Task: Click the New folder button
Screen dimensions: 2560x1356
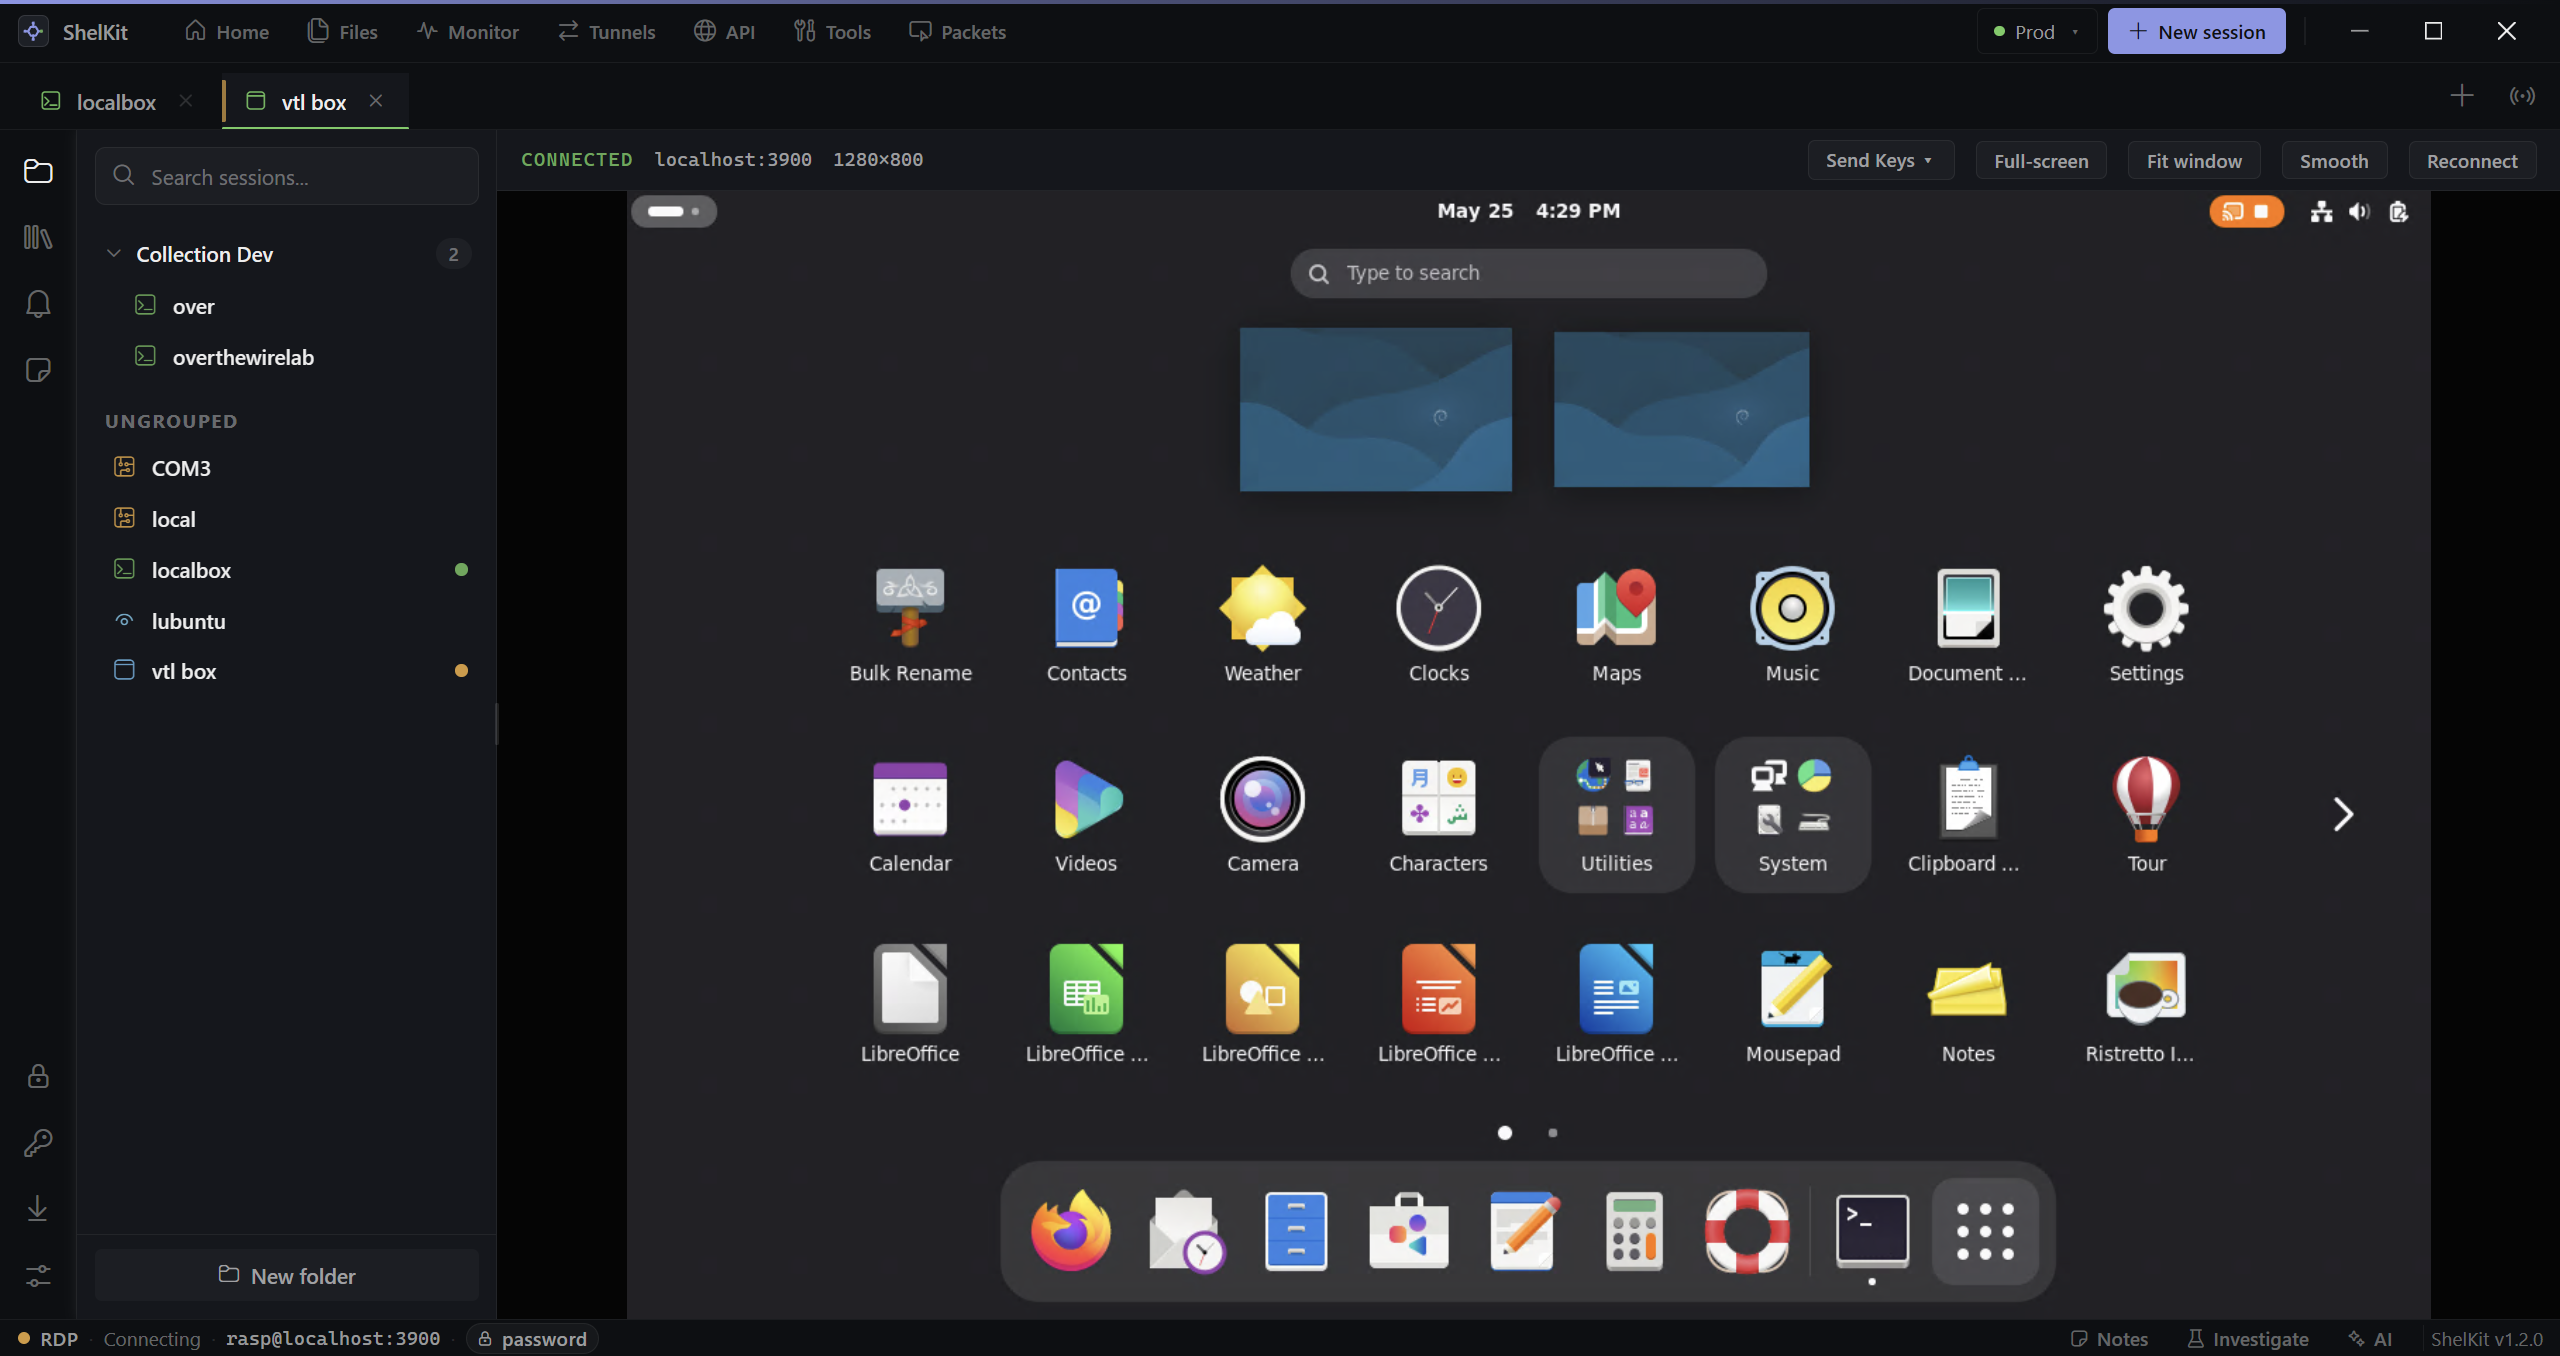Action: (286, 1275)
